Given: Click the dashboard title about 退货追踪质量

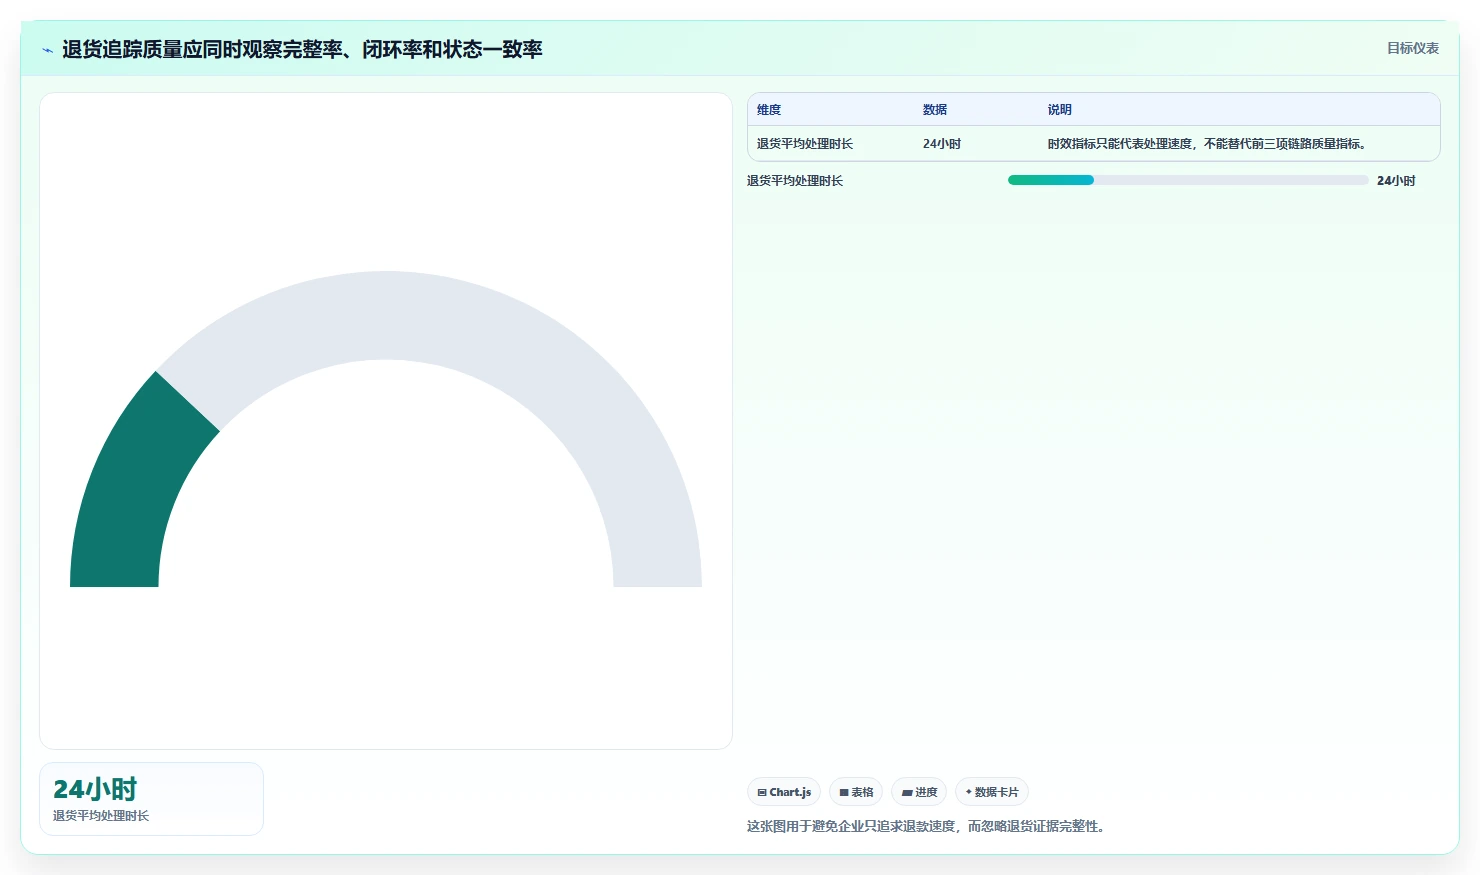Looking at the screenshot, I should (x=302, y=49).
